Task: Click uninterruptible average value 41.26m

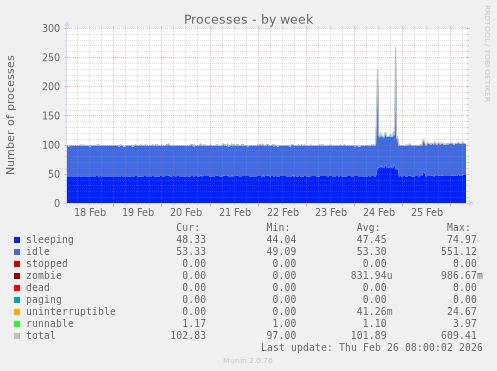Action: 375,312
